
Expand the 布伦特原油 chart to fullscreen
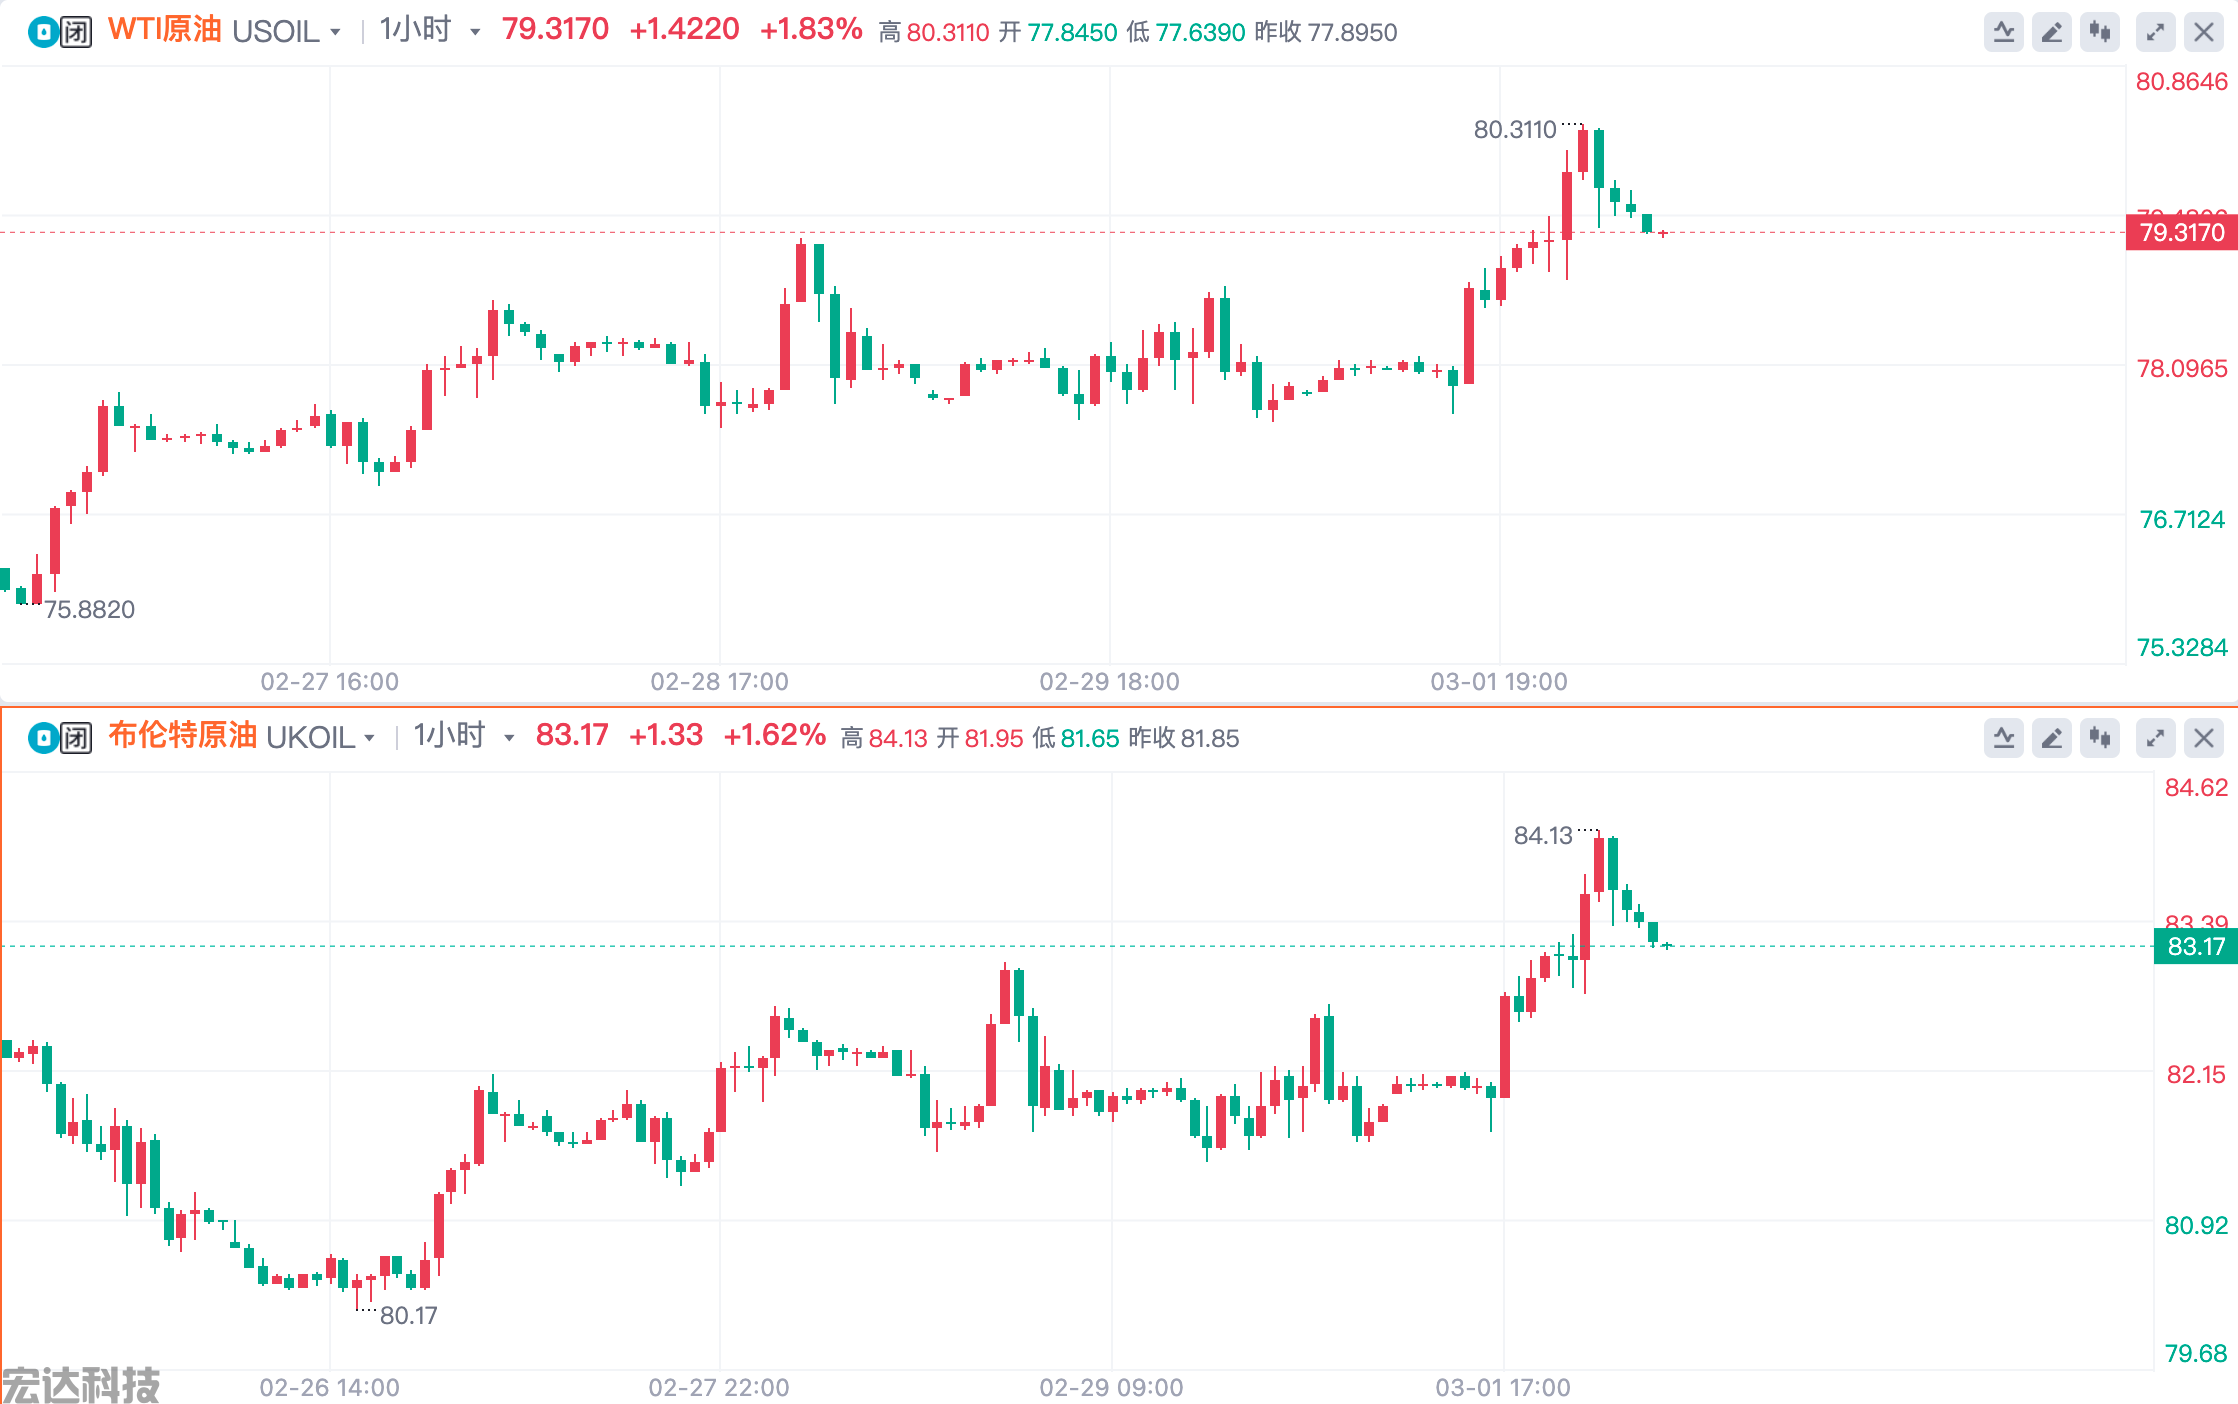point(2155,739)
